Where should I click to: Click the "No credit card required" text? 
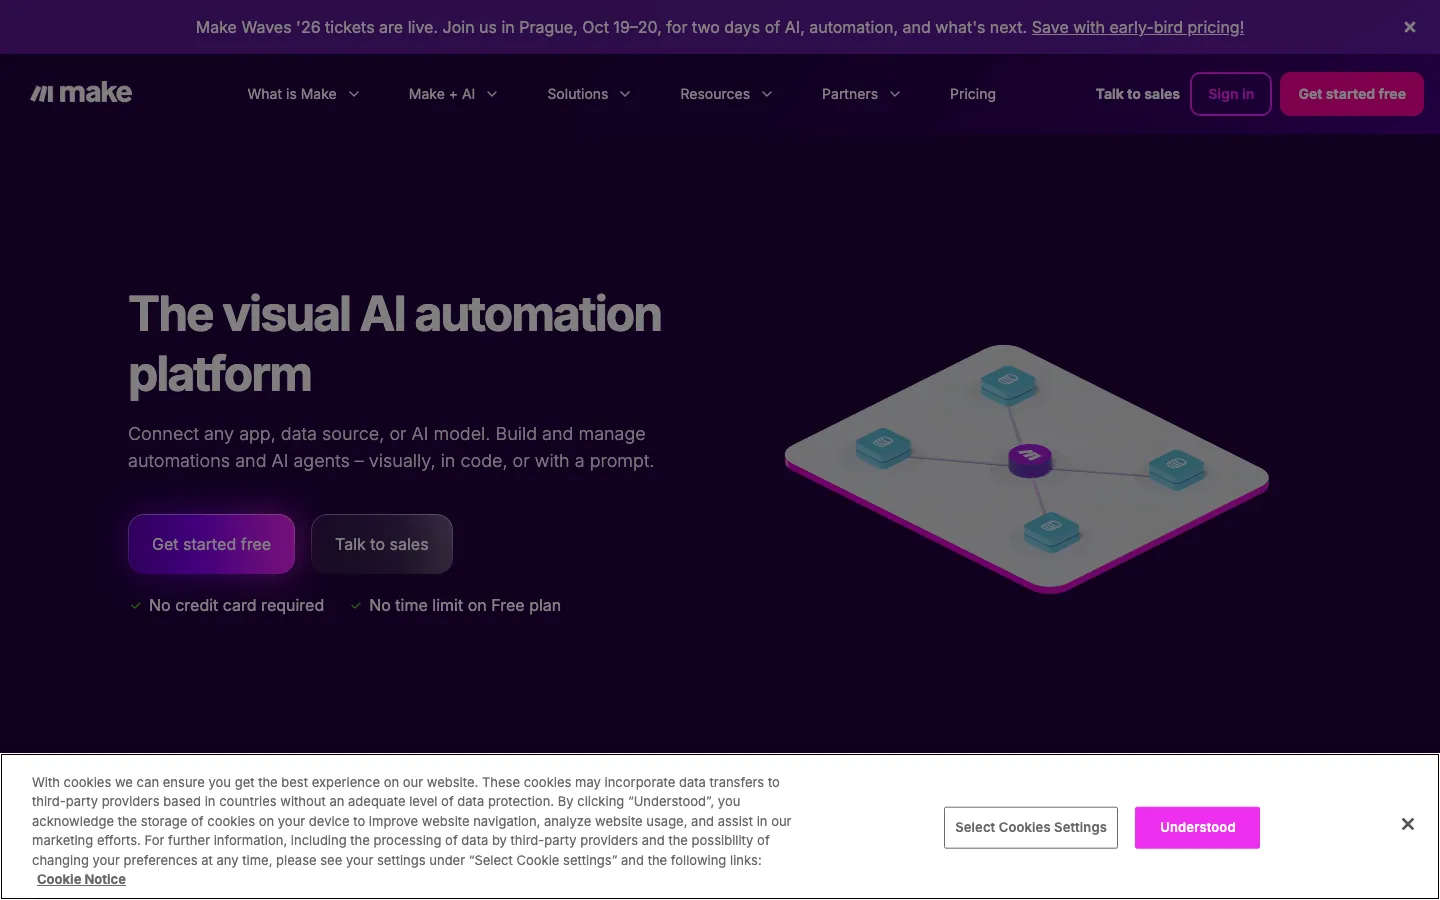[x=236, y=605]
